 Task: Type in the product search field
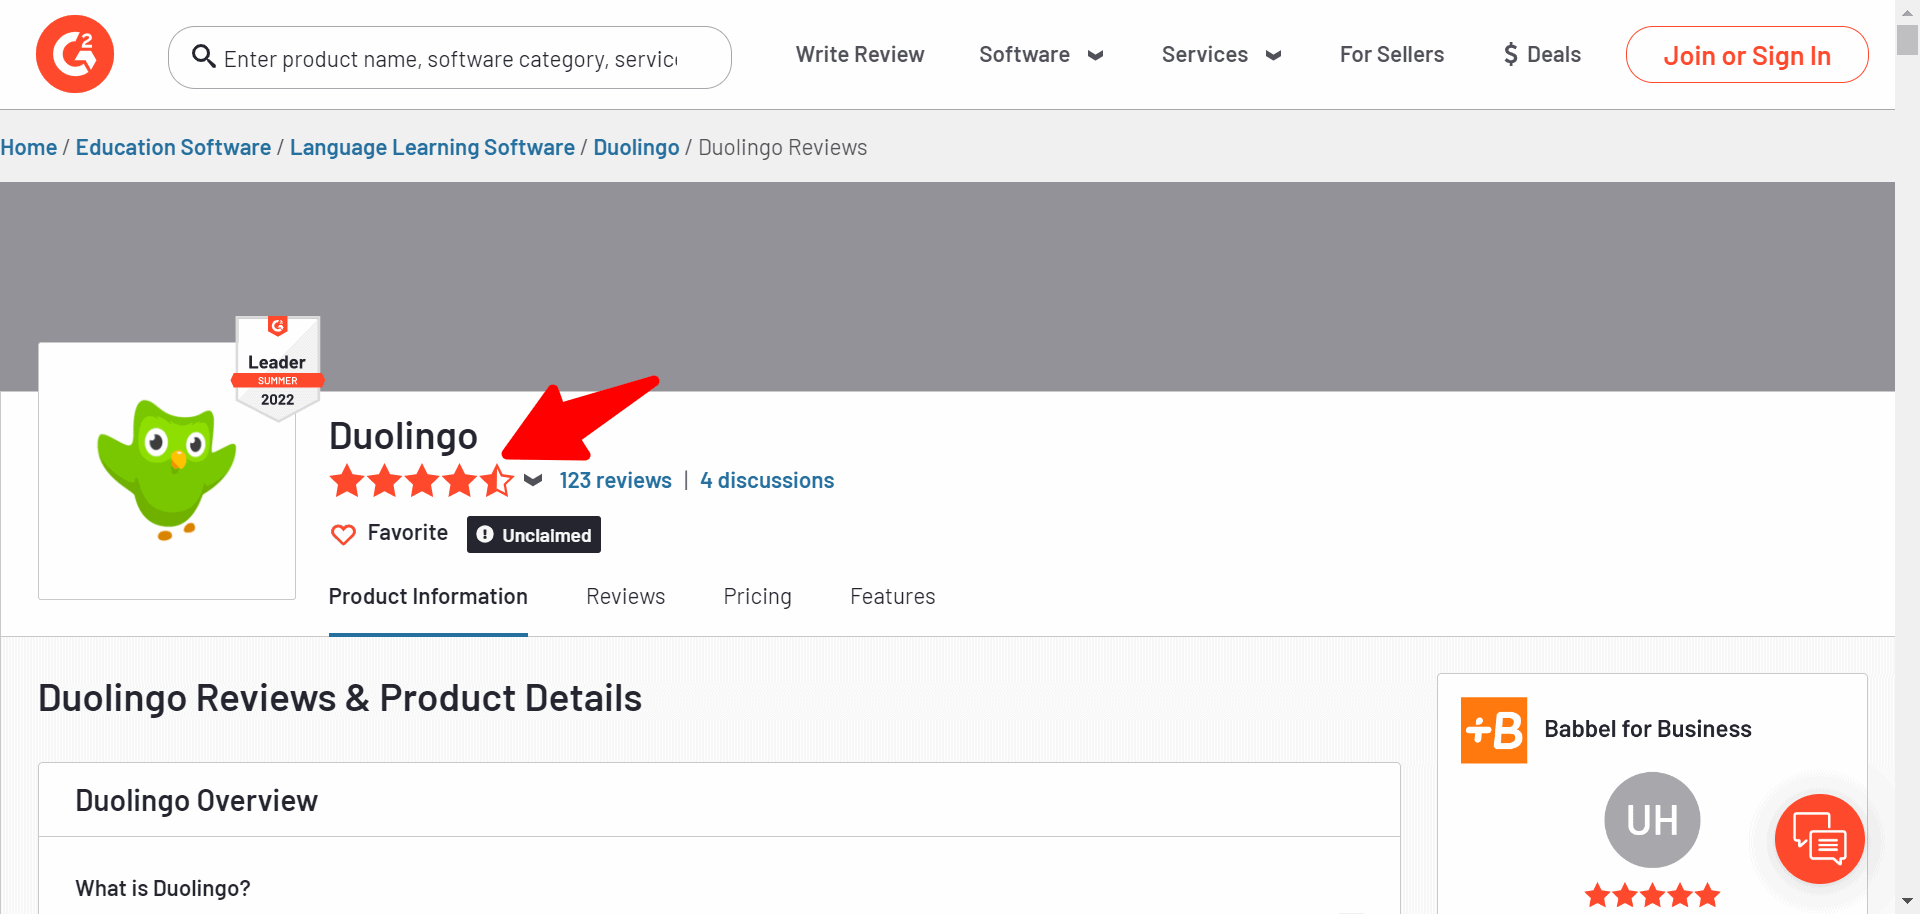click(450, 59)
